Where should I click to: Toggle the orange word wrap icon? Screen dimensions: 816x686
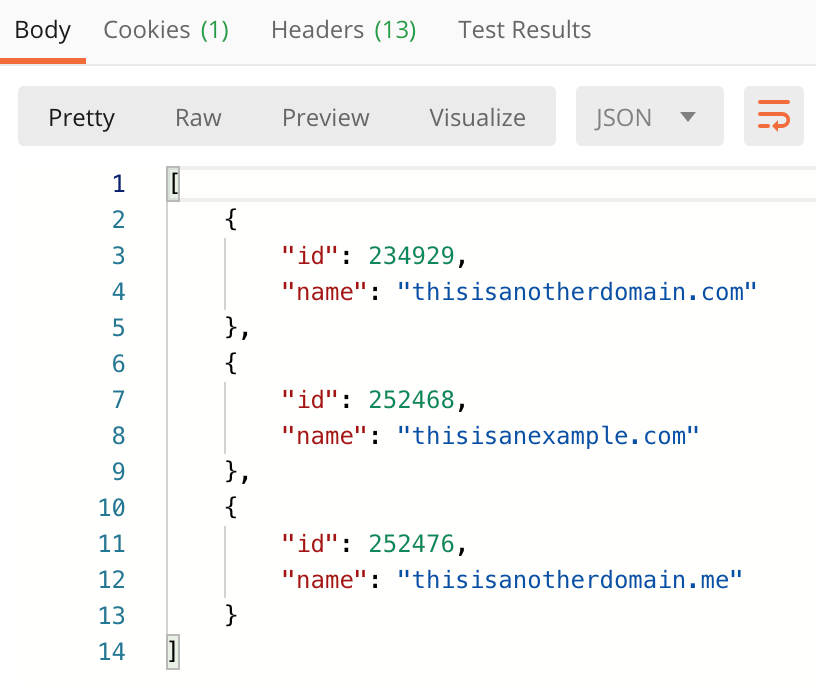773,116
